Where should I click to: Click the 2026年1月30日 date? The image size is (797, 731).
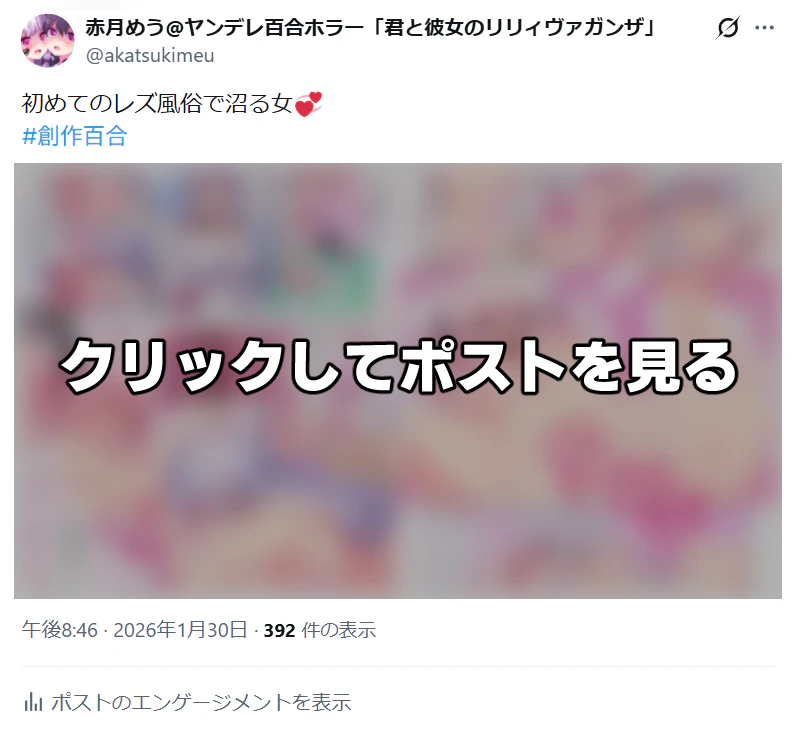point(180,630)
